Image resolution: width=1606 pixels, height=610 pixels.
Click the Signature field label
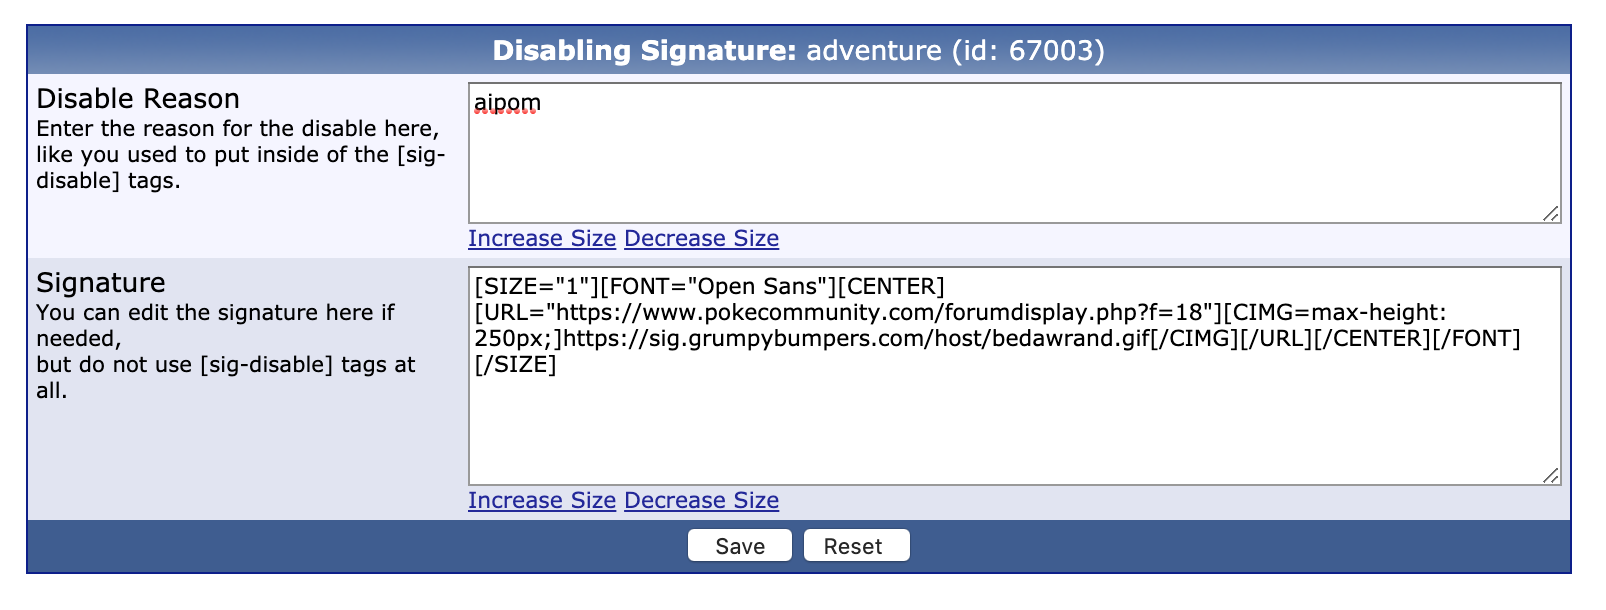coord(101,282)
